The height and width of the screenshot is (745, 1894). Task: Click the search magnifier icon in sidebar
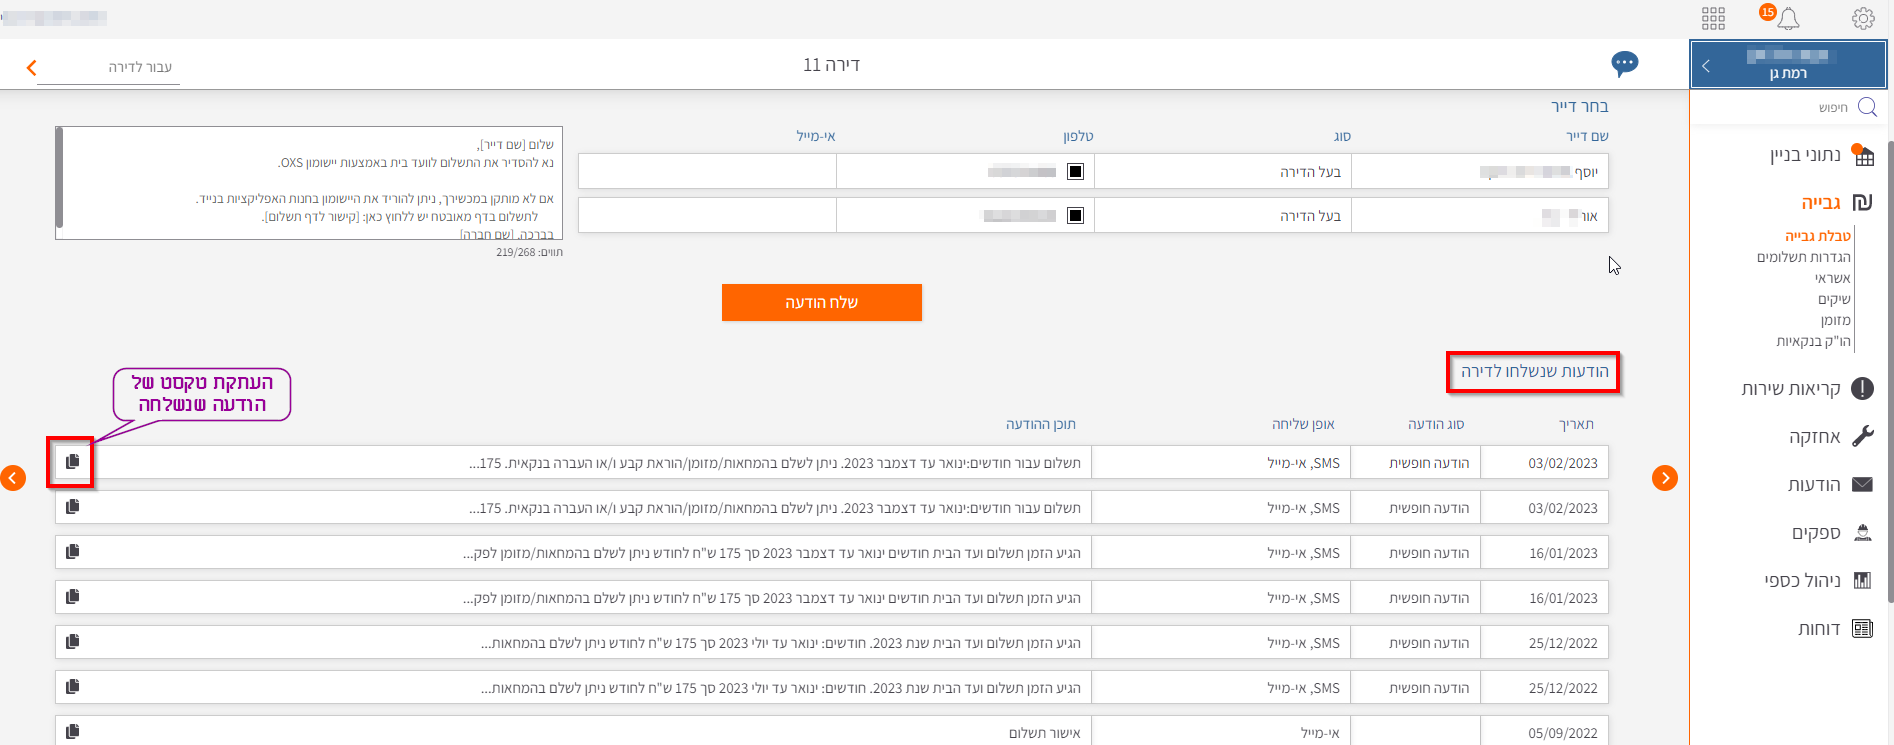click(1866, 107)
